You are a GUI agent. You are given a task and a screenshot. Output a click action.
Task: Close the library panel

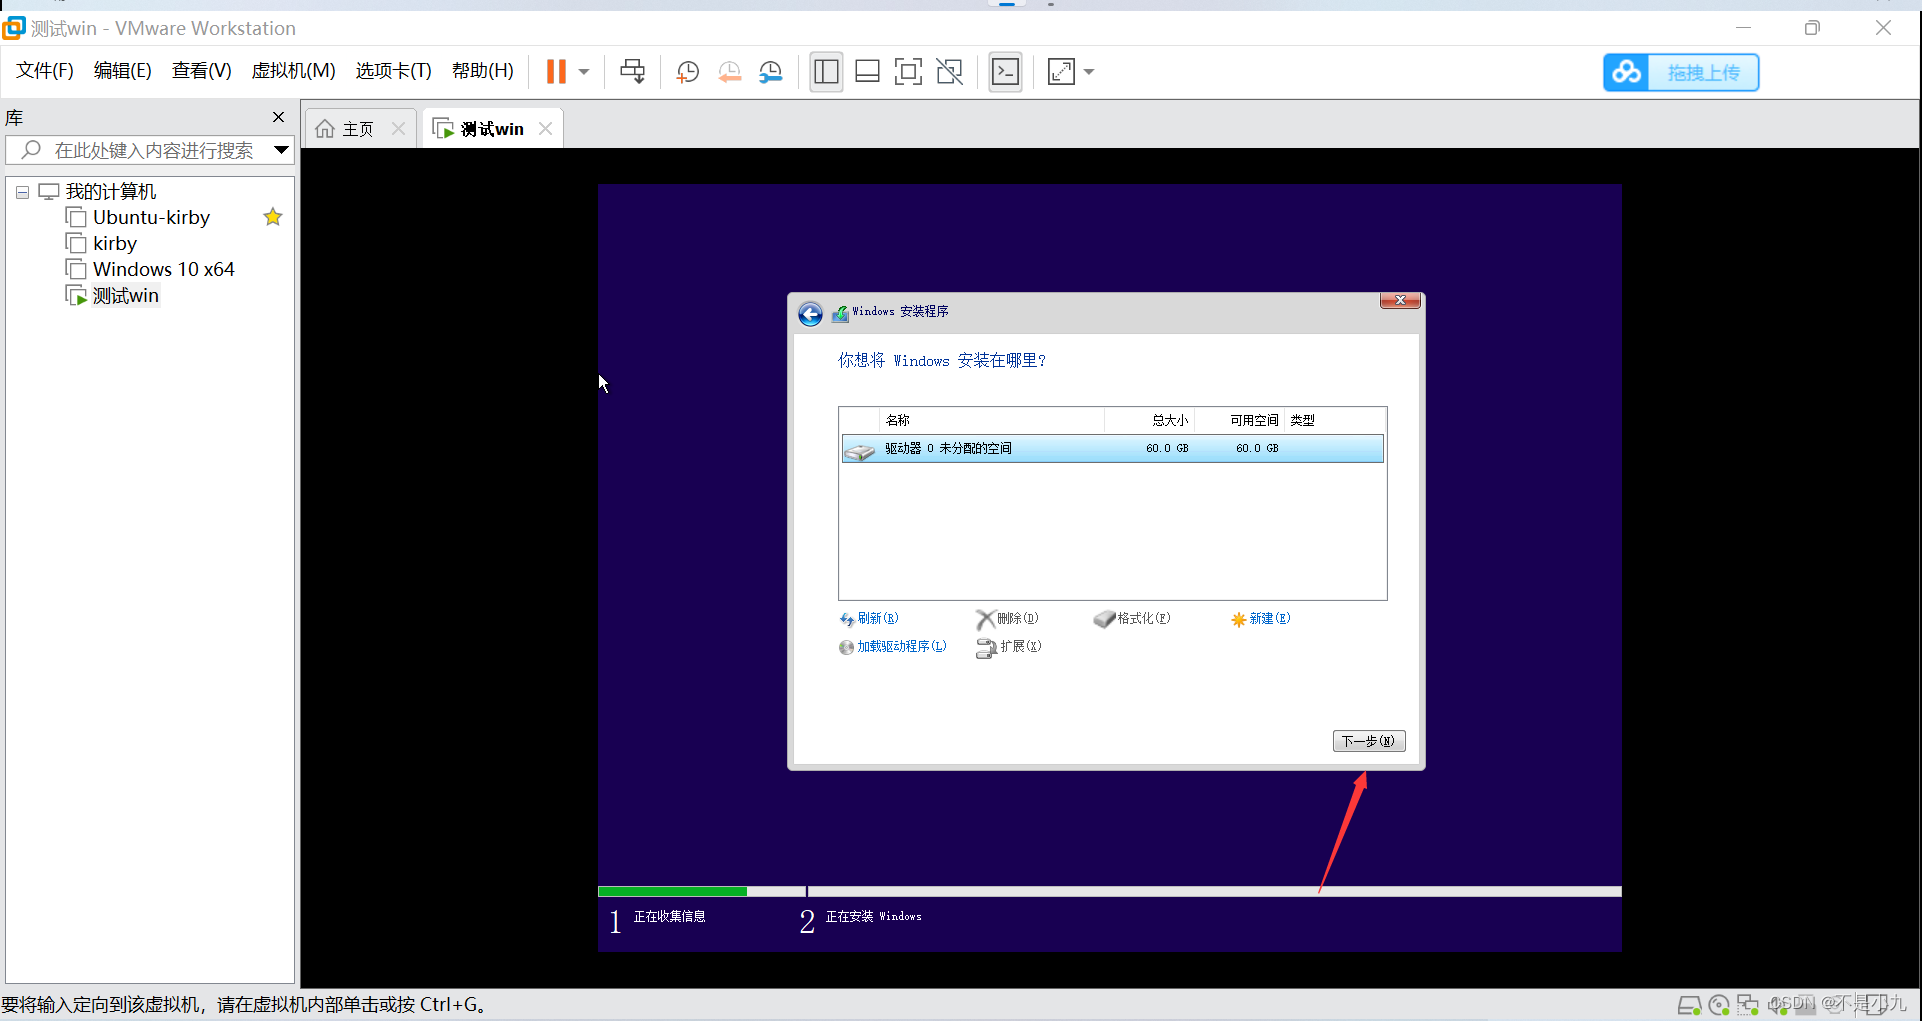[x=279, y=117]
